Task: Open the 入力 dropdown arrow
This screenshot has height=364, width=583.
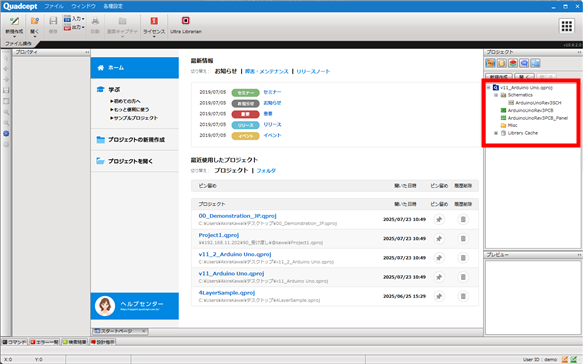Action: 83,19
